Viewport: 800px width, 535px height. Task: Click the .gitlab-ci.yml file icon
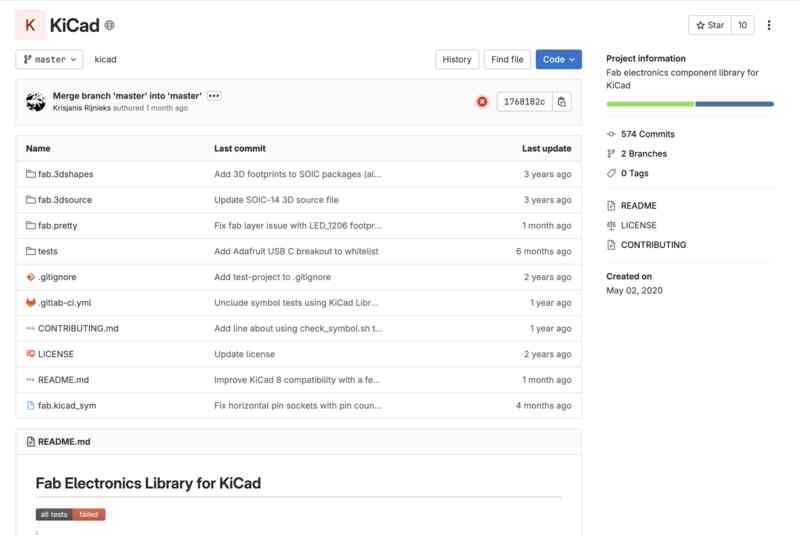[30, 302]
